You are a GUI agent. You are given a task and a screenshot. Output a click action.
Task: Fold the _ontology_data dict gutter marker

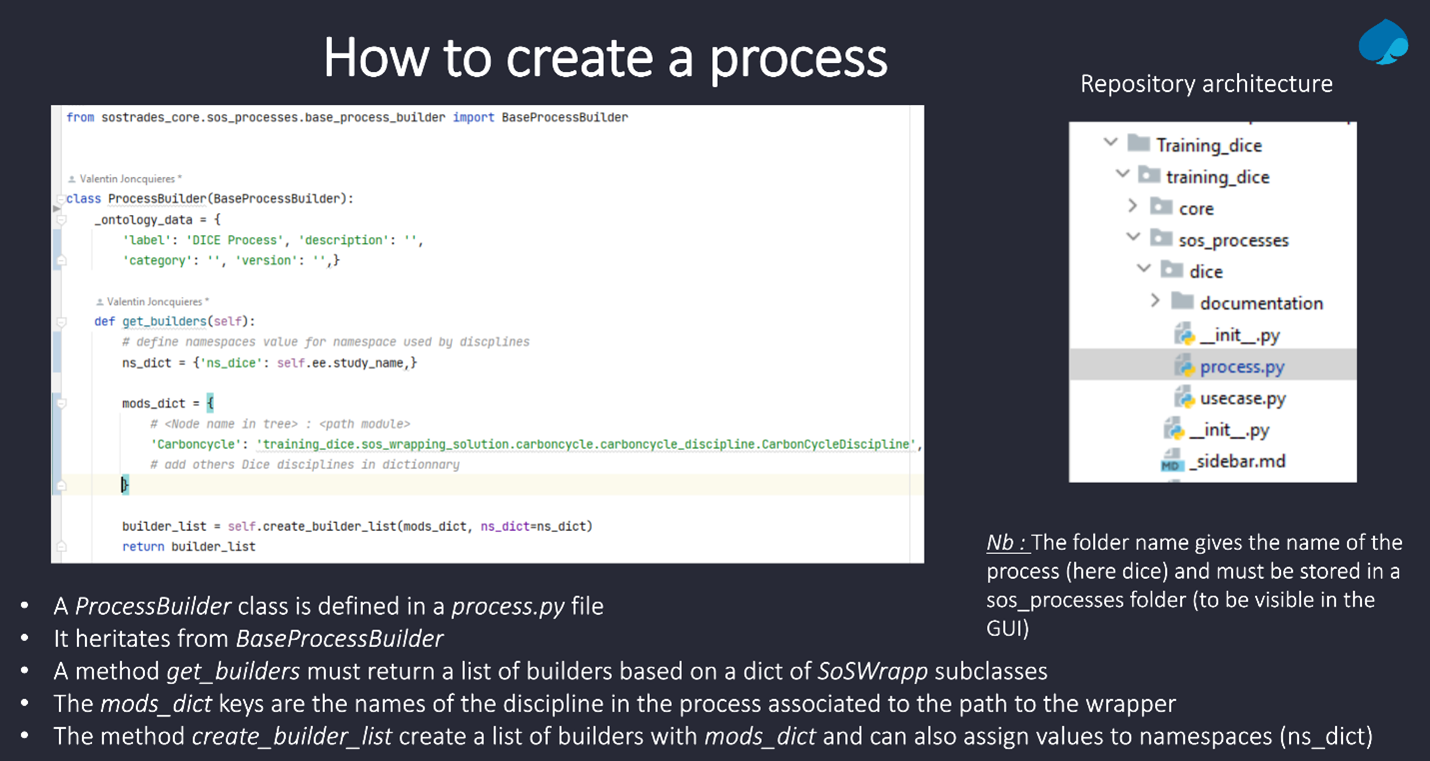pos(61,219)
